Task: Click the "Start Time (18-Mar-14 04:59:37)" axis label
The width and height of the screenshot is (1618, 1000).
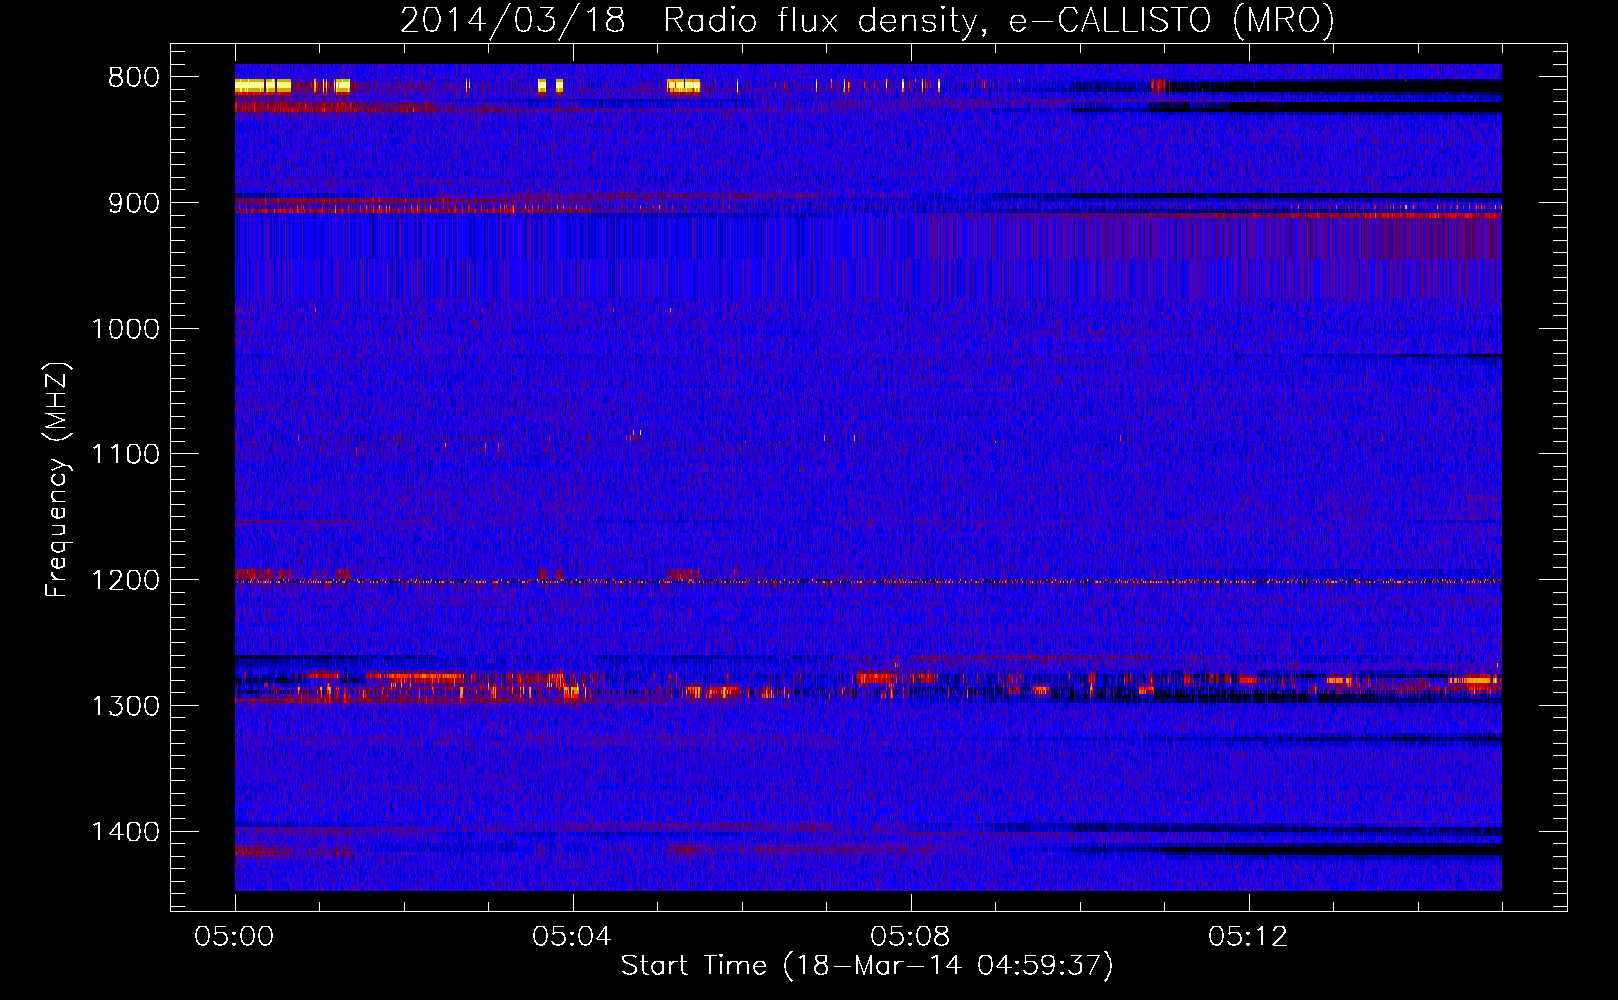Action: pos(866,966)
